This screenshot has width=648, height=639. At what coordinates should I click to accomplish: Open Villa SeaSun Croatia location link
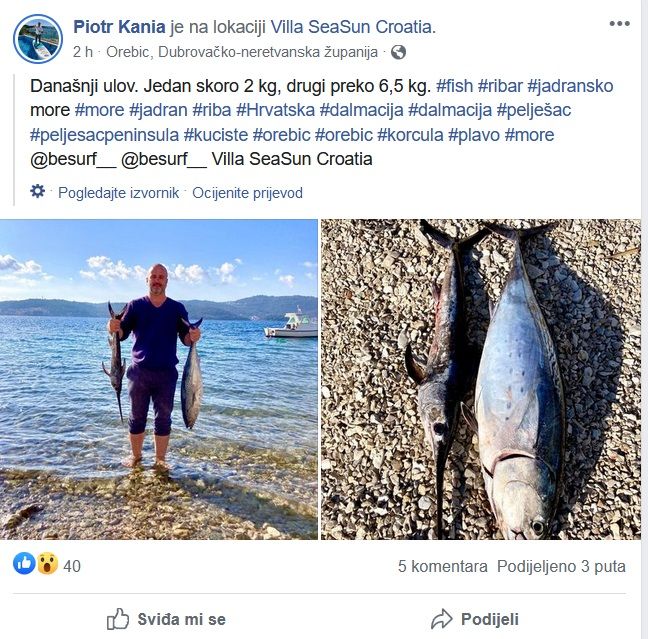point(353,27)
